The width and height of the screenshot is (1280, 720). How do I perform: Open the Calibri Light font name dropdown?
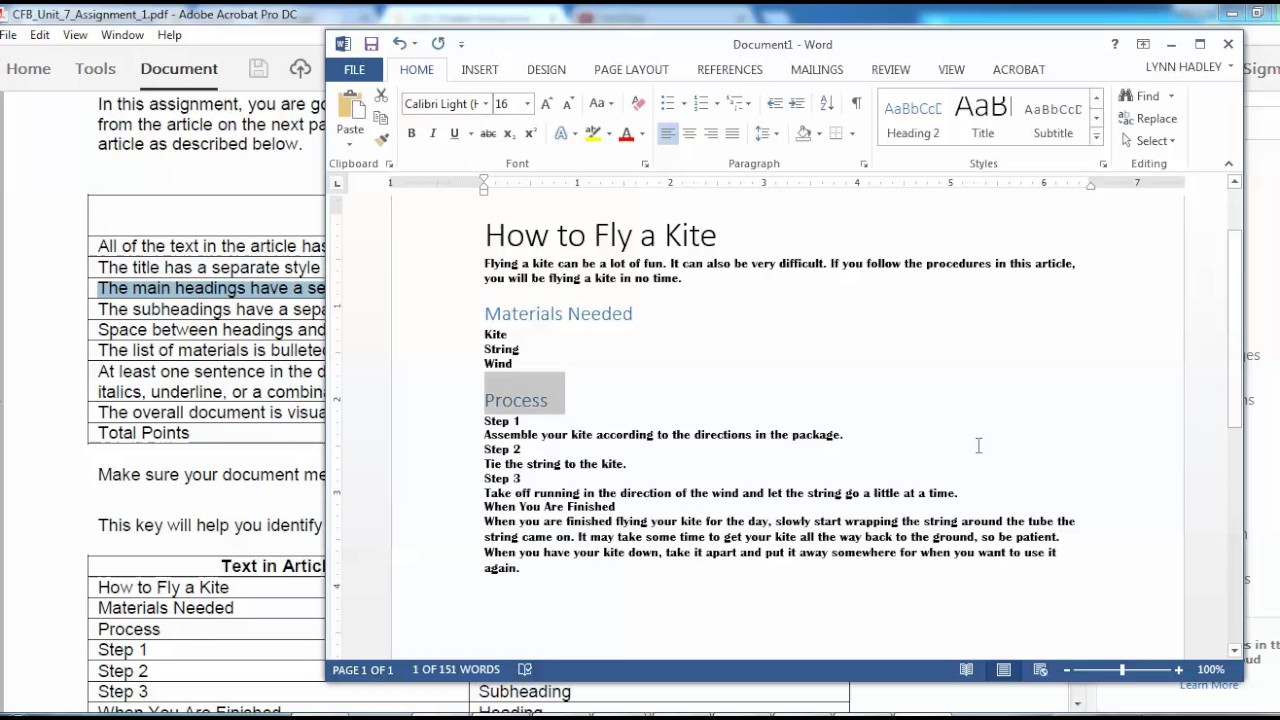click(486, 104)
